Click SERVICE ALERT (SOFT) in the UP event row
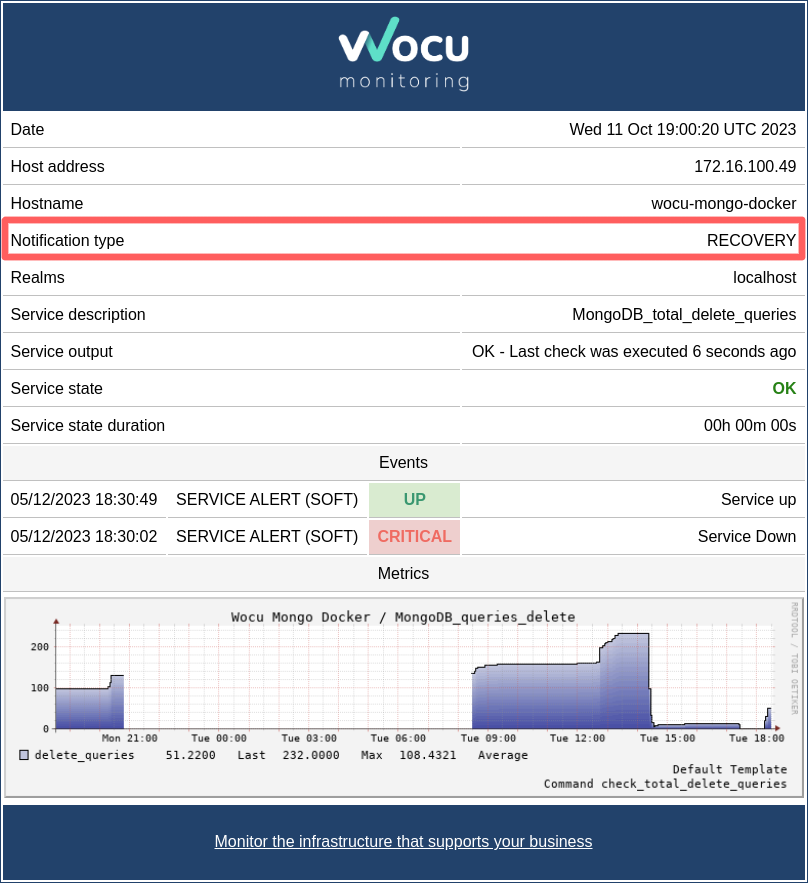808x883 pixels. 267,500
